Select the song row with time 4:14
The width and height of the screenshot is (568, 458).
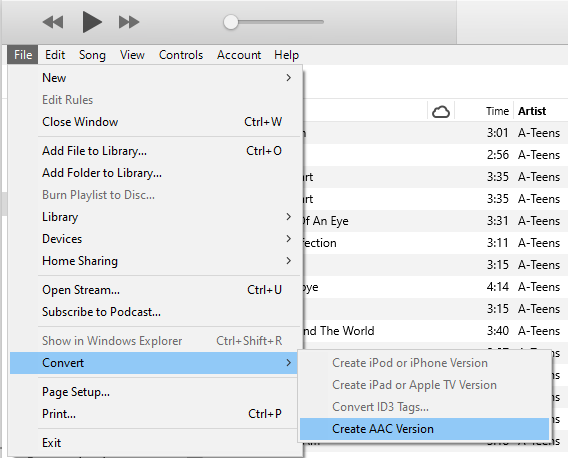tap(435, 287)
